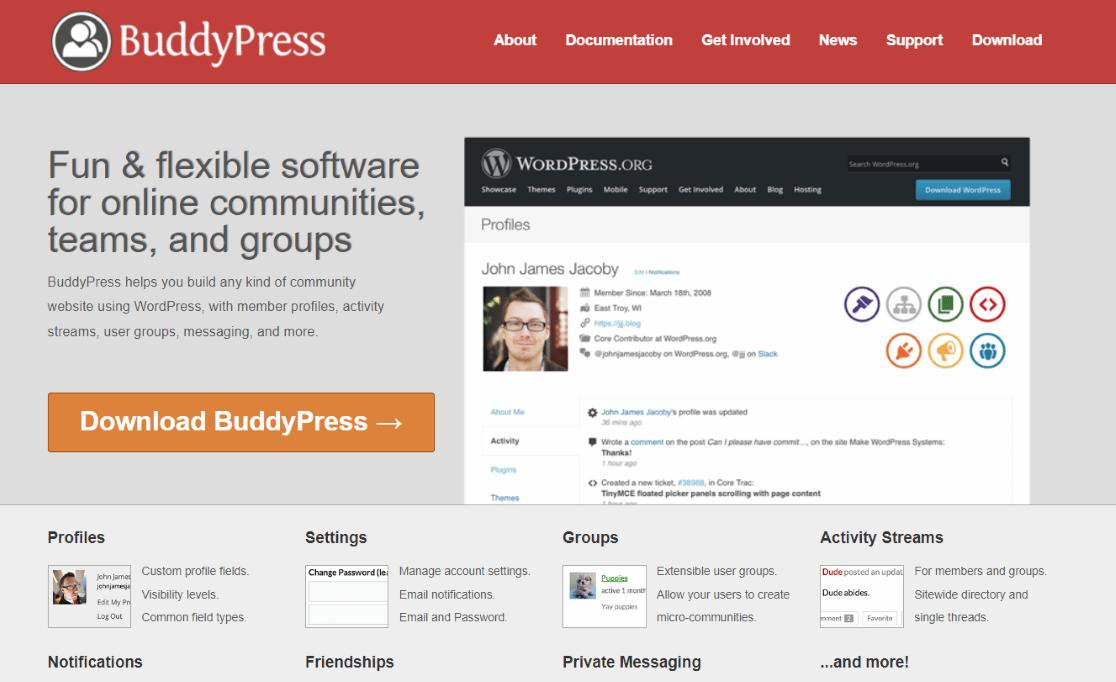Viewport: 1116px width, 682px height.
Task: Click the gray sitemap badge icon
Action: point(904,304)
